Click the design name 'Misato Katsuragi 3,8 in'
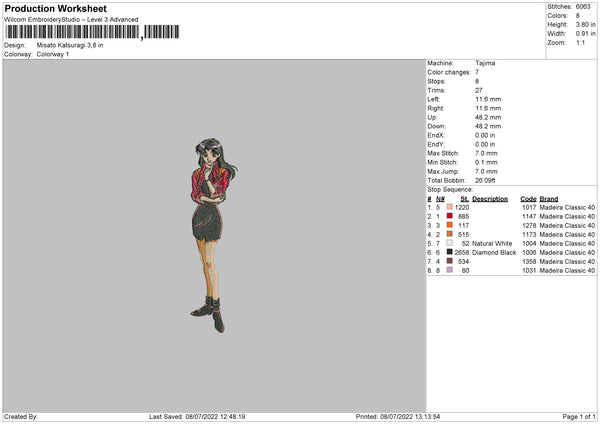The width and height of the screenshot is (600, 424). tap(70, 45)
